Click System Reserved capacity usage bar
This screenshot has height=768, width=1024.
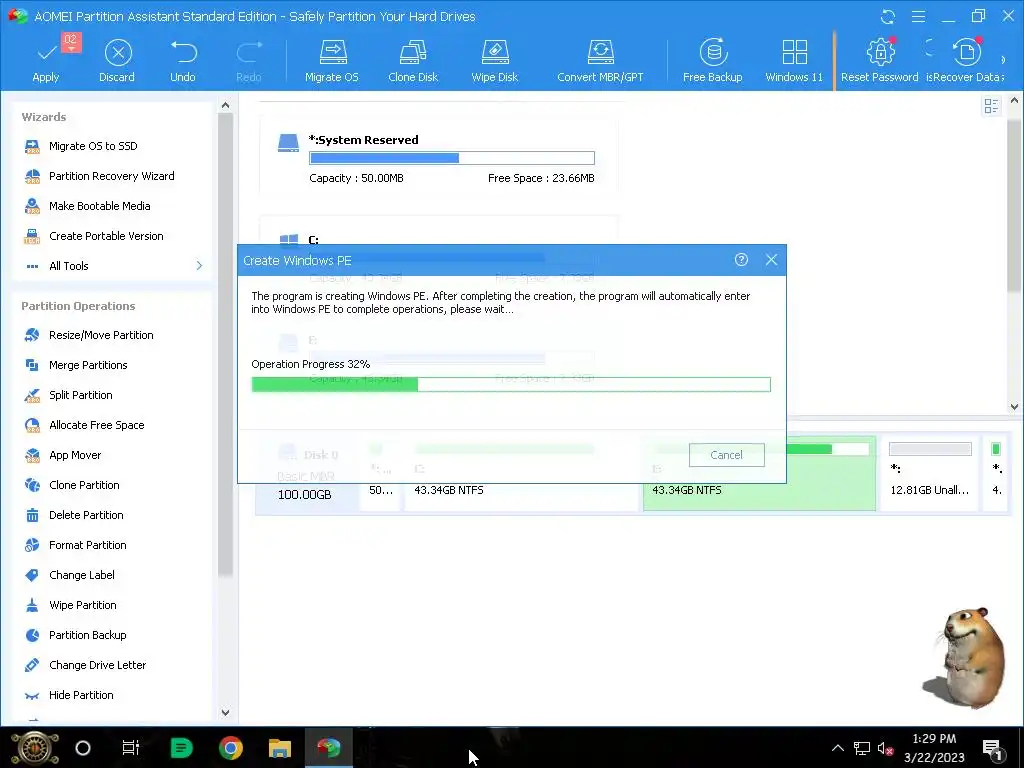click(x=452, y=158)
